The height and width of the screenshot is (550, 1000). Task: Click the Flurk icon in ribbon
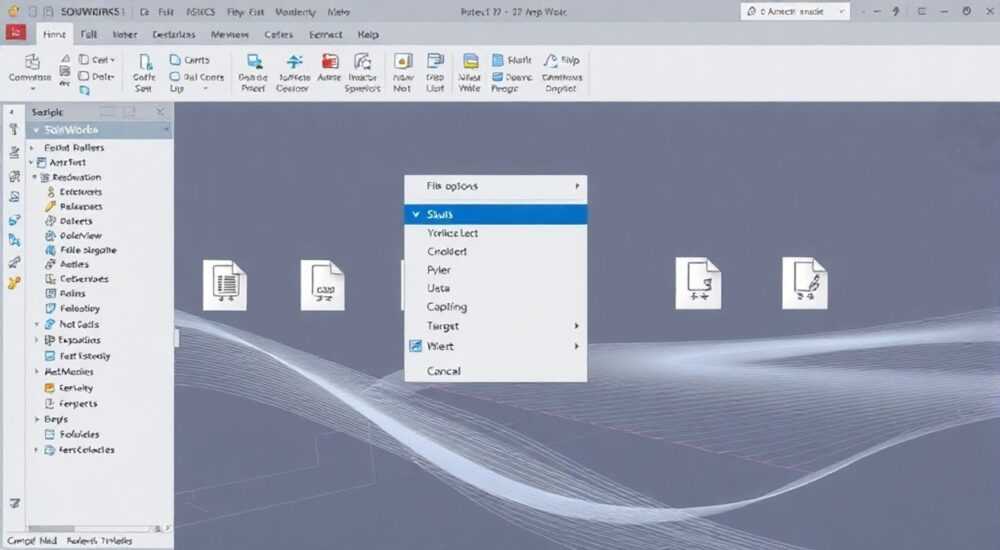click(497, 59)
